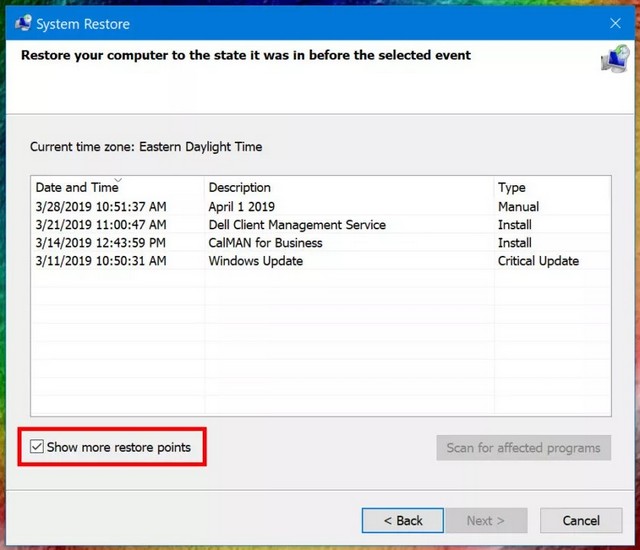Uncheck Show more restore points checkbox
This screenshot has height=550, width=640.
pyautogui.click(x=37, y=446)
